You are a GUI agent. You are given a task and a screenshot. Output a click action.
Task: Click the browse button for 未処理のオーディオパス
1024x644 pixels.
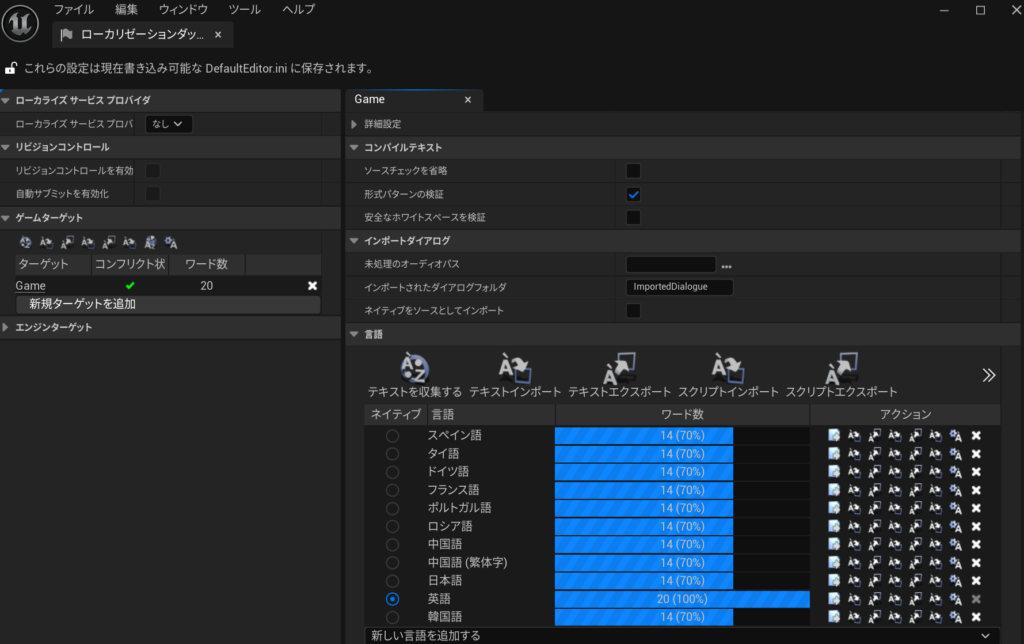[x=727, y=265]
